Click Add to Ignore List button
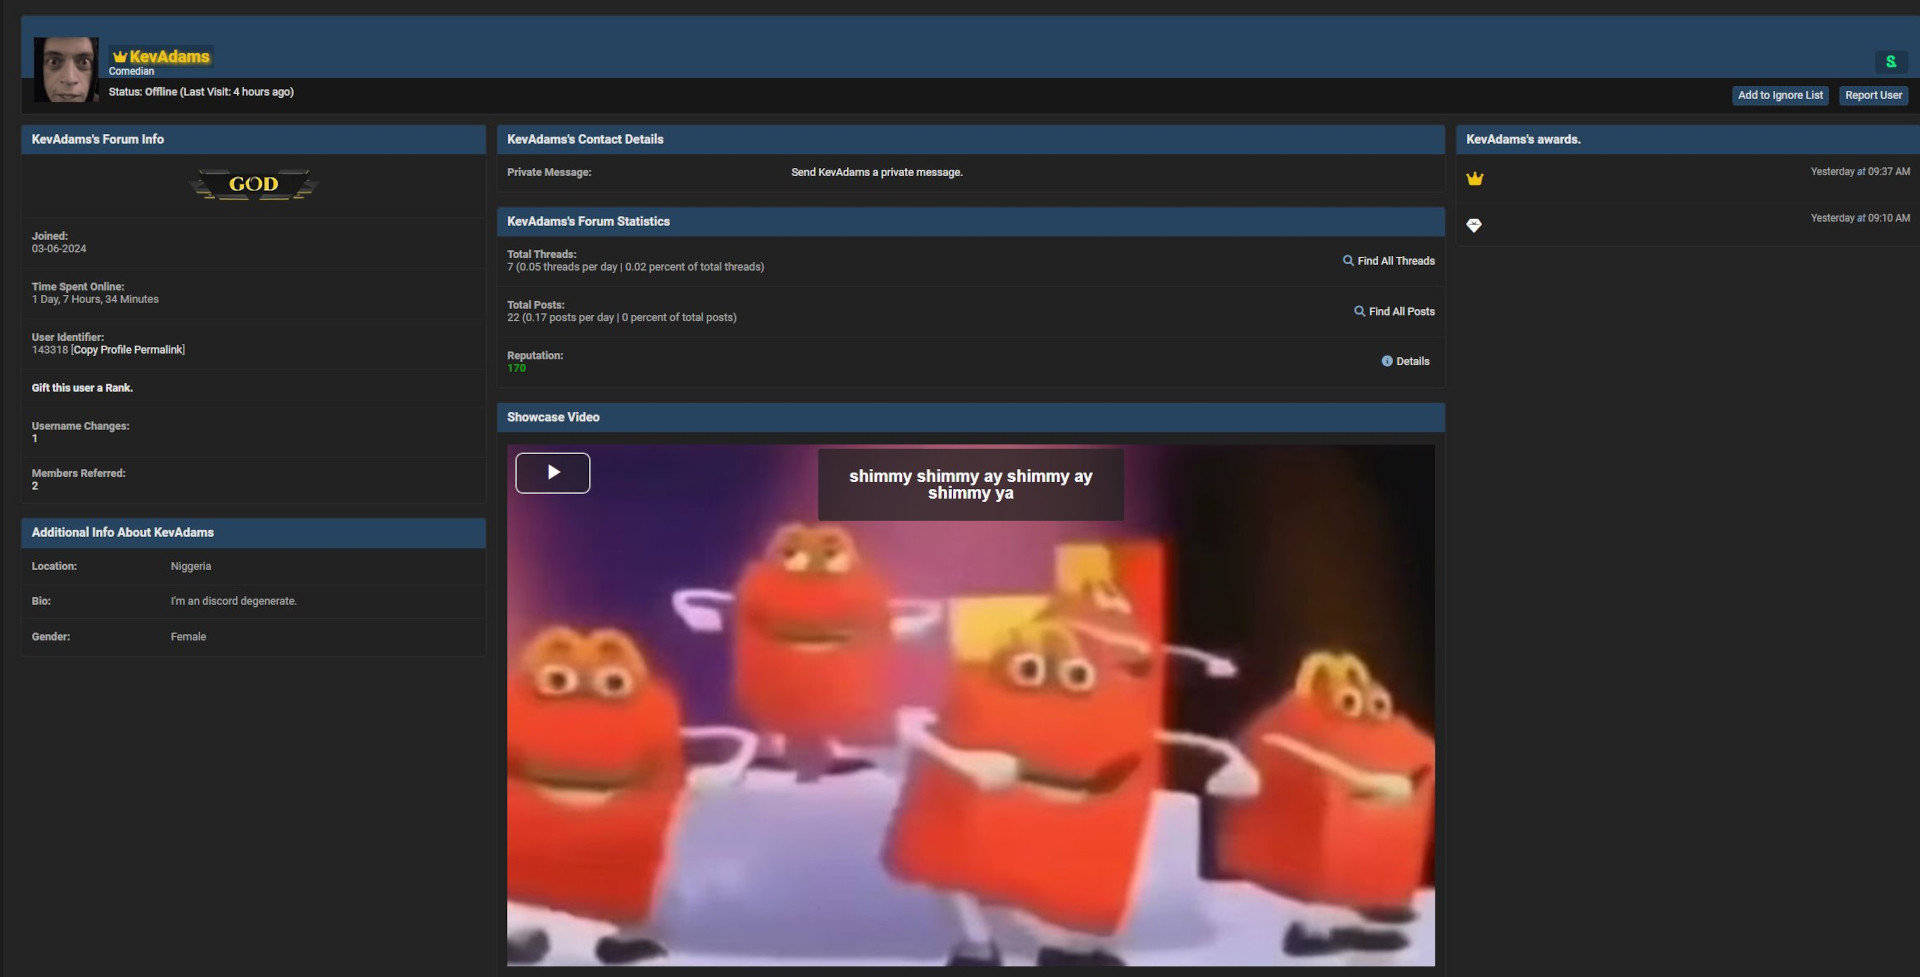 pos(1780,95)
